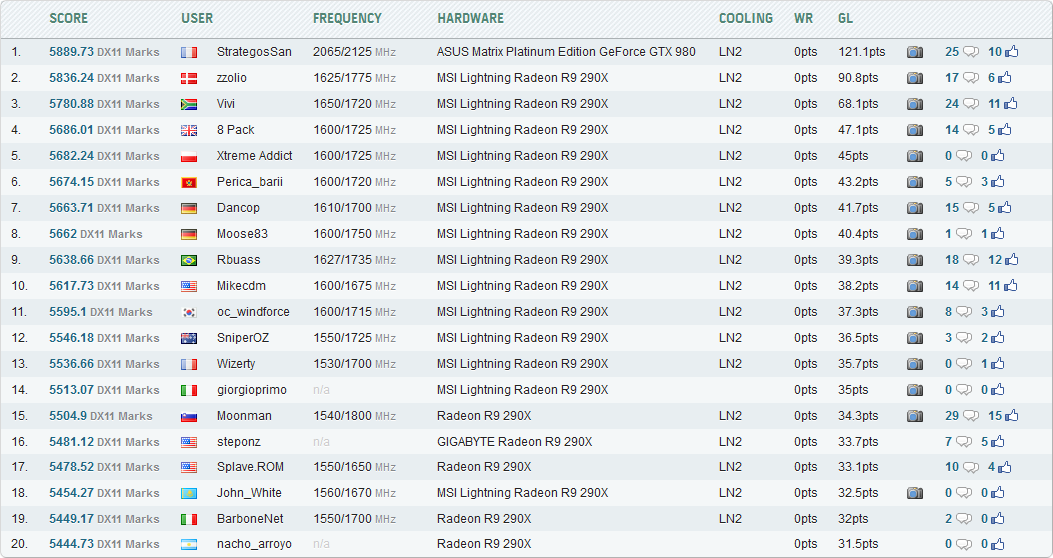Screen dimensions: 1053x558
Task: Open SniperOZ user profile
Action: coord(243,338)
